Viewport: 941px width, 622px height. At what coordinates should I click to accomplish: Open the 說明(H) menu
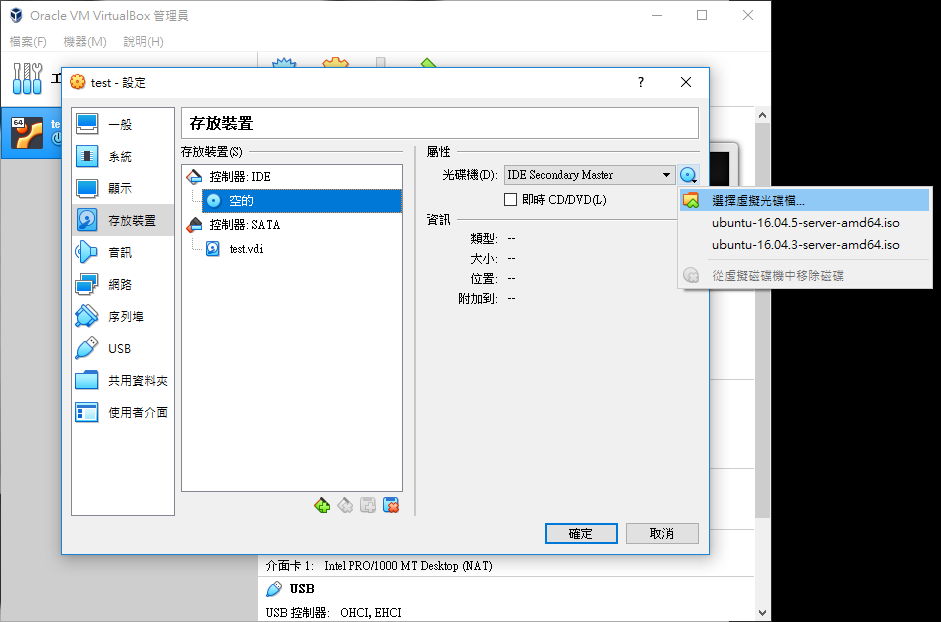coord(143,41)
